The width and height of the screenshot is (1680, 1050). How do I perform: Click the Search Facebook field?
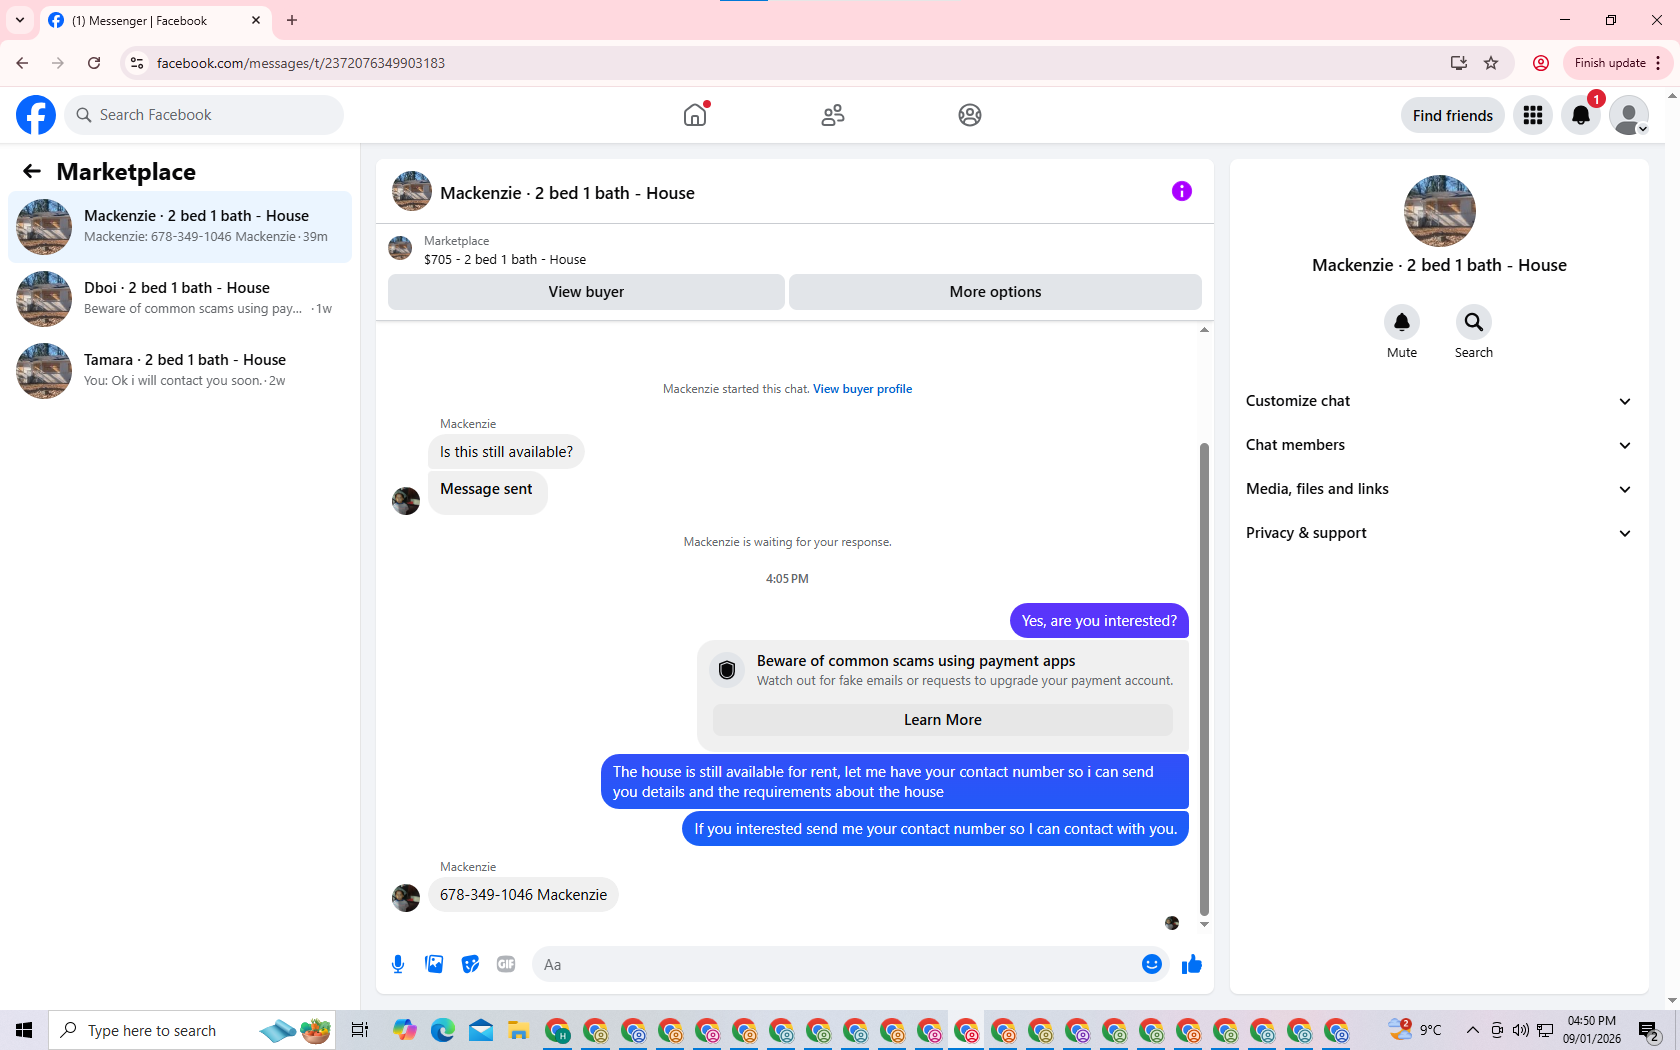click(204, 115)
